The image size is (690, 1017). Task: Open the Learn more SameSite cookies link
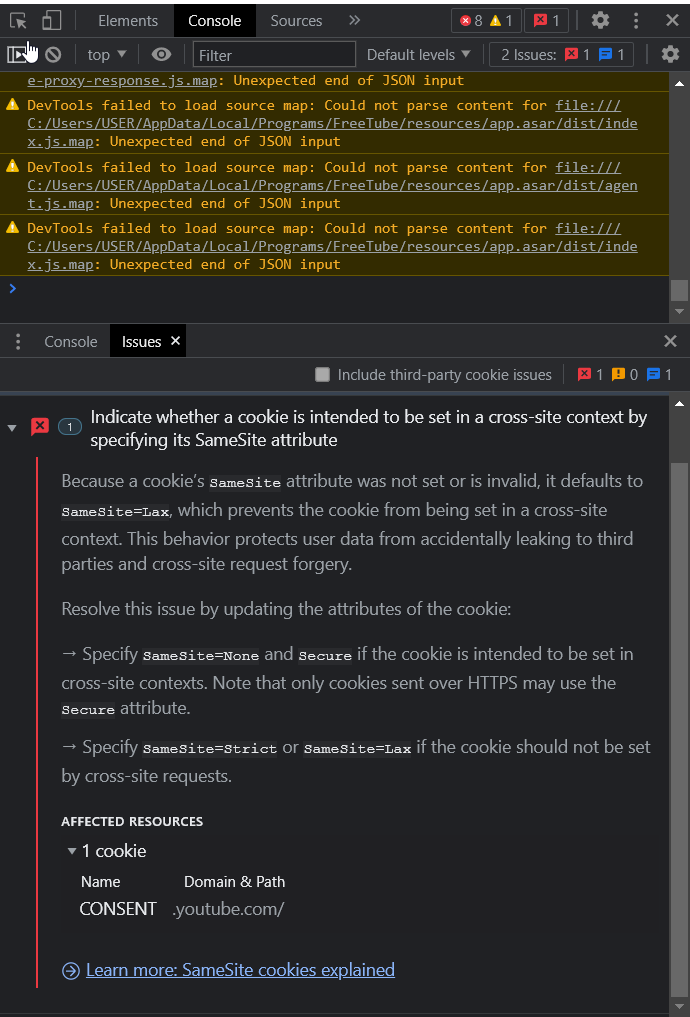pos(240,969)
